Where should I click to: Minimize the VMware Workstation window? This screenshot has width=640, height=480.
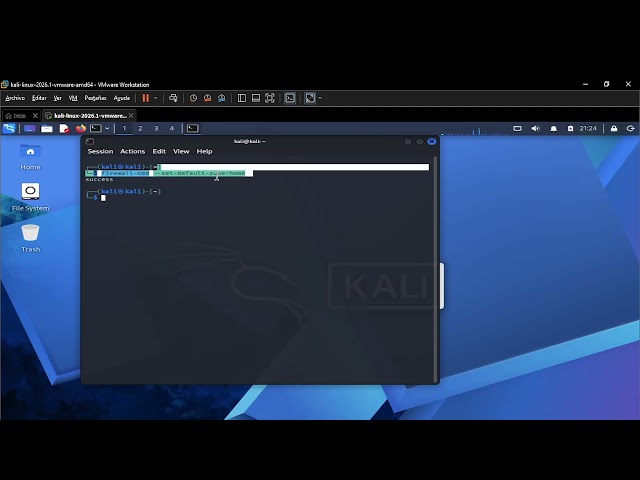pos(586,84)
